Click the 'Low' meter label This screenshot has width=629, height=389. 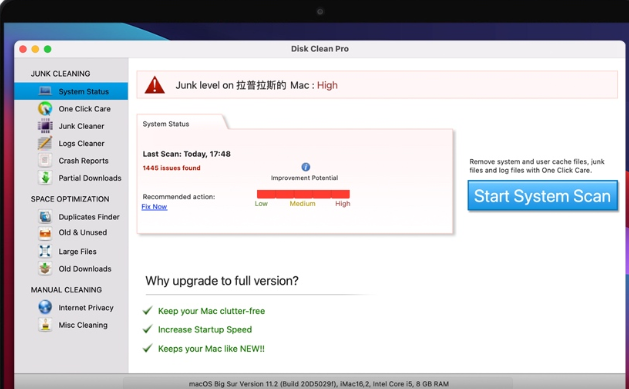(x=261, y=204)
